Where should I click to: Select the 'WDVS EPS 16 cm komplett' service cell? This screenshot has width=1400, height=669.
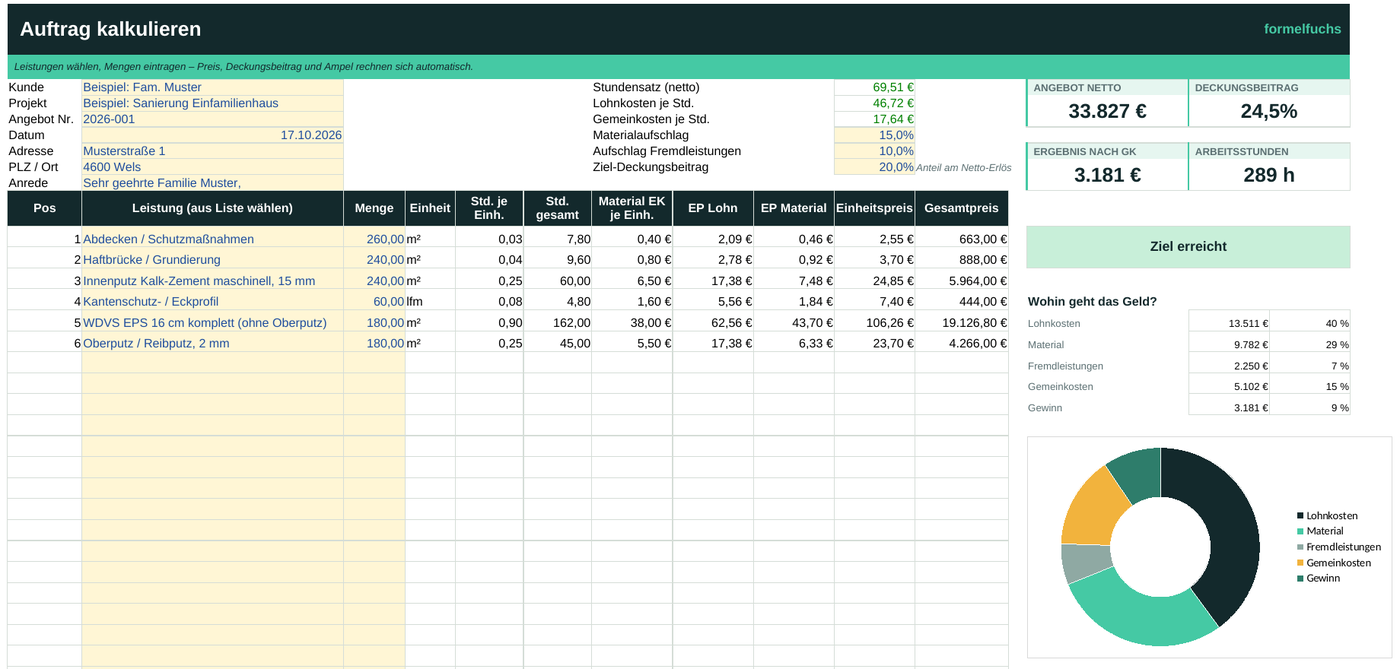212,323
